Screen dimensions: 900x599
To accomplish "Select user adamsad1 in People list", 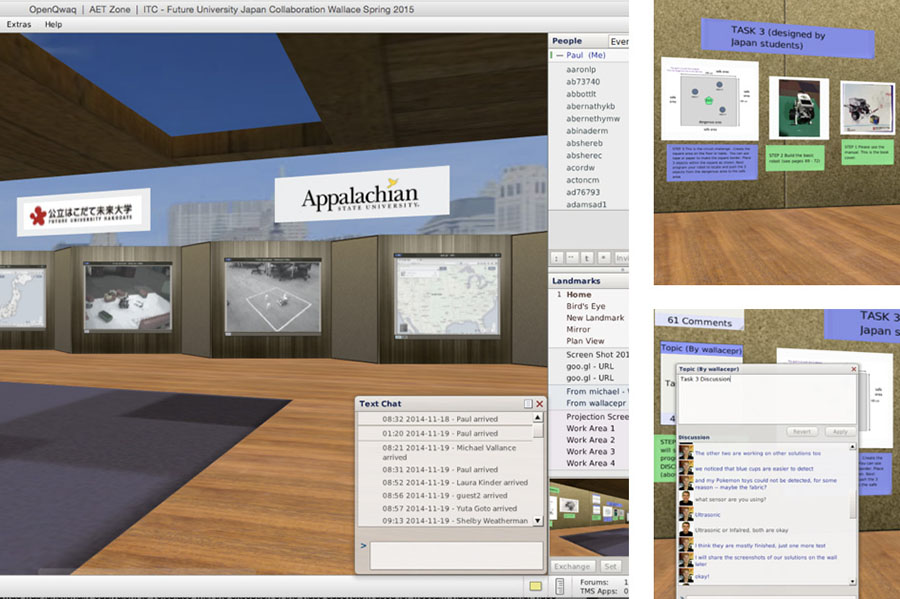I will [x=586, y=204].
